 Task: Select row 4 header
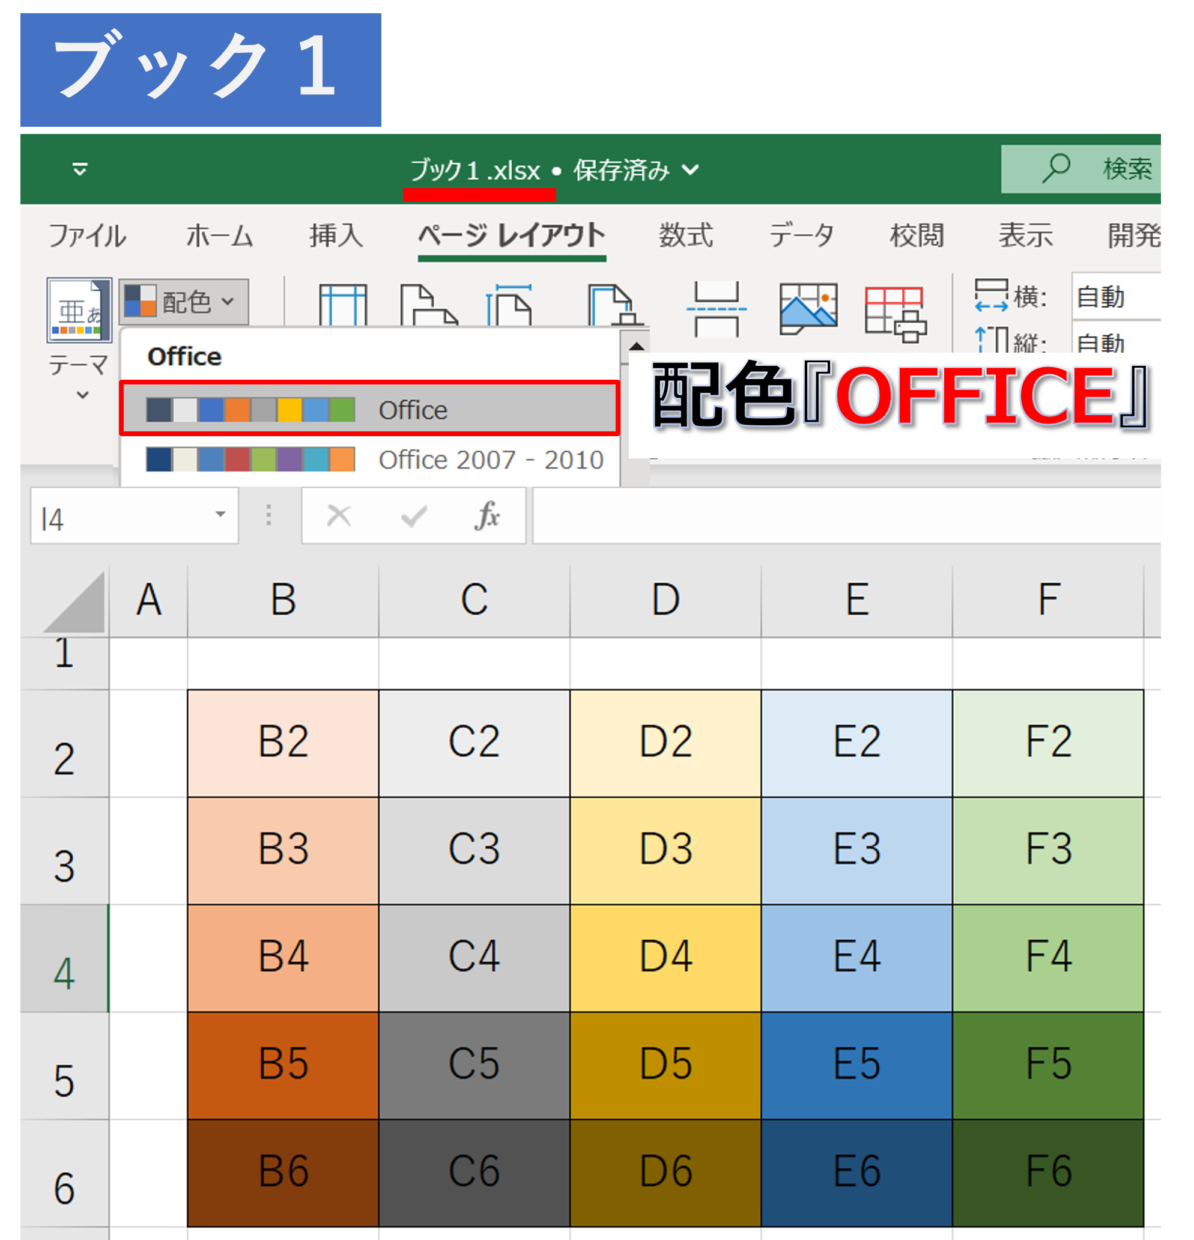click(64, 958)
